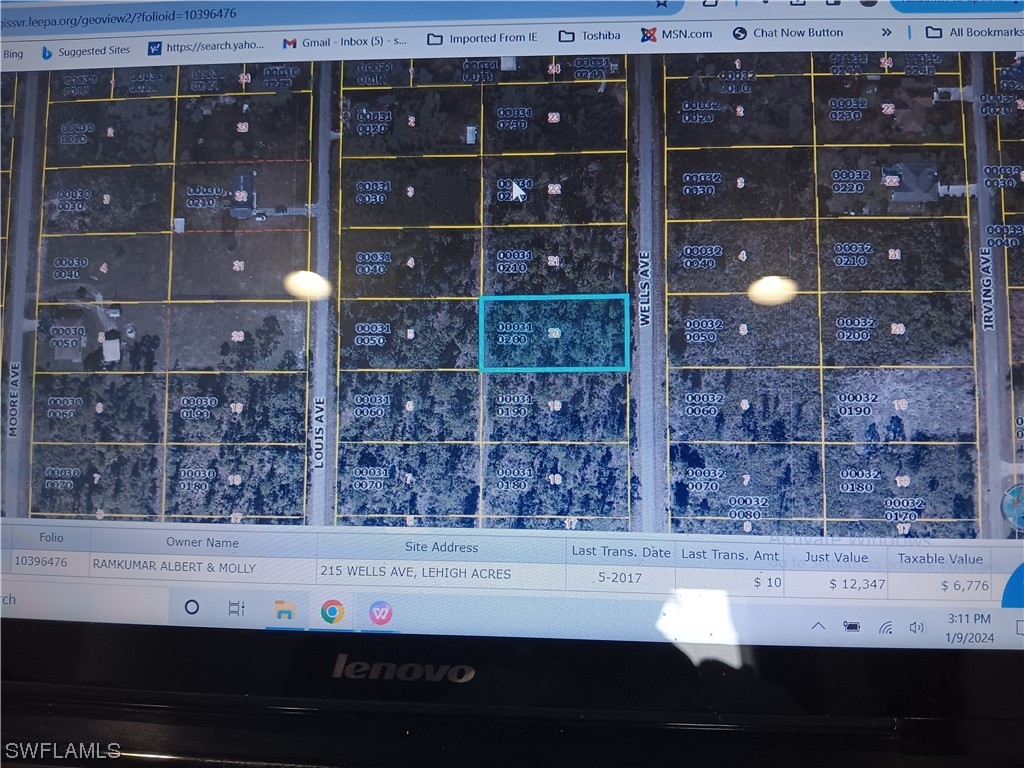The height and width of the screenshot is (768, 1024).
Task: Click the Suggested Sites bookmark
Action: click(85, 51)
